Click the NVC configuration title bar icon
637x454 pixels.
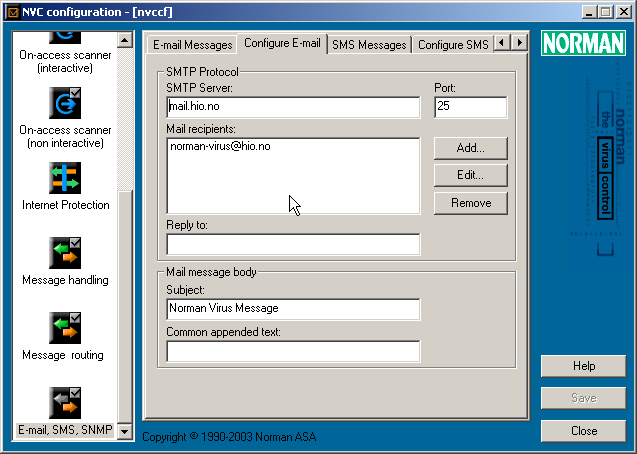pos(13,12)
